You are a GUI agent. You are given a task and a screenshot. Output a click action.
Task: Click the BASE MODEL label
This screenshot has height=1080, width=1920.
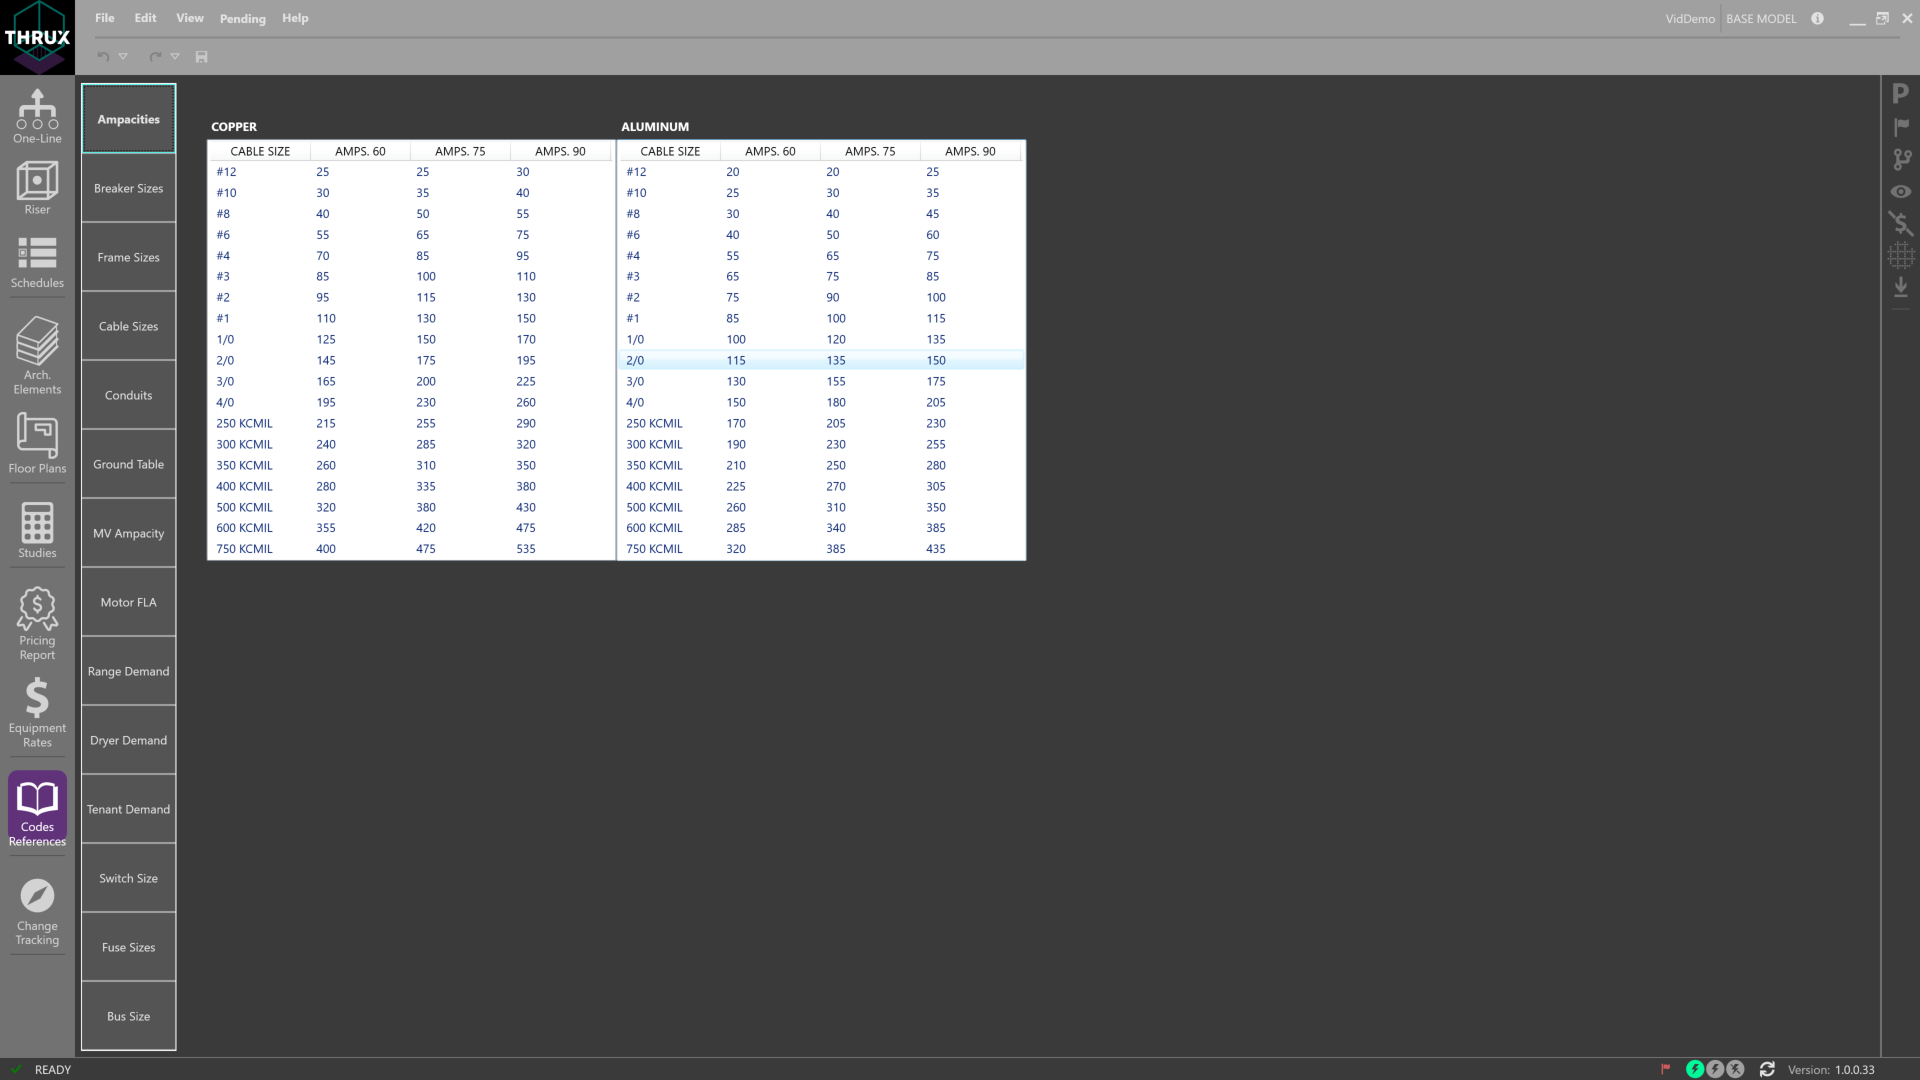(x=1761, y=19)
